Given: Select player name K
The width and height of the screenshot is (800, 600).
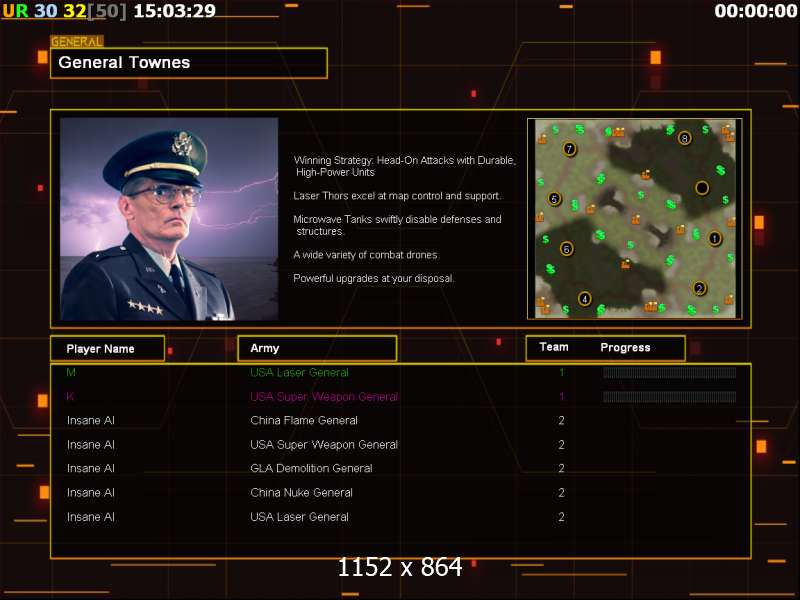Looking at the screenshot, I should coord(70,396).
